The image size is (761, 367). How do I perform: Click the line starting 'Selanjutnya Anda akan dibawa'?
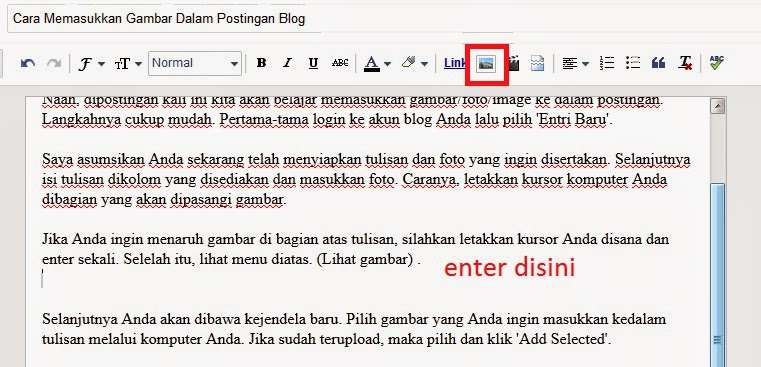click(354, 319)
